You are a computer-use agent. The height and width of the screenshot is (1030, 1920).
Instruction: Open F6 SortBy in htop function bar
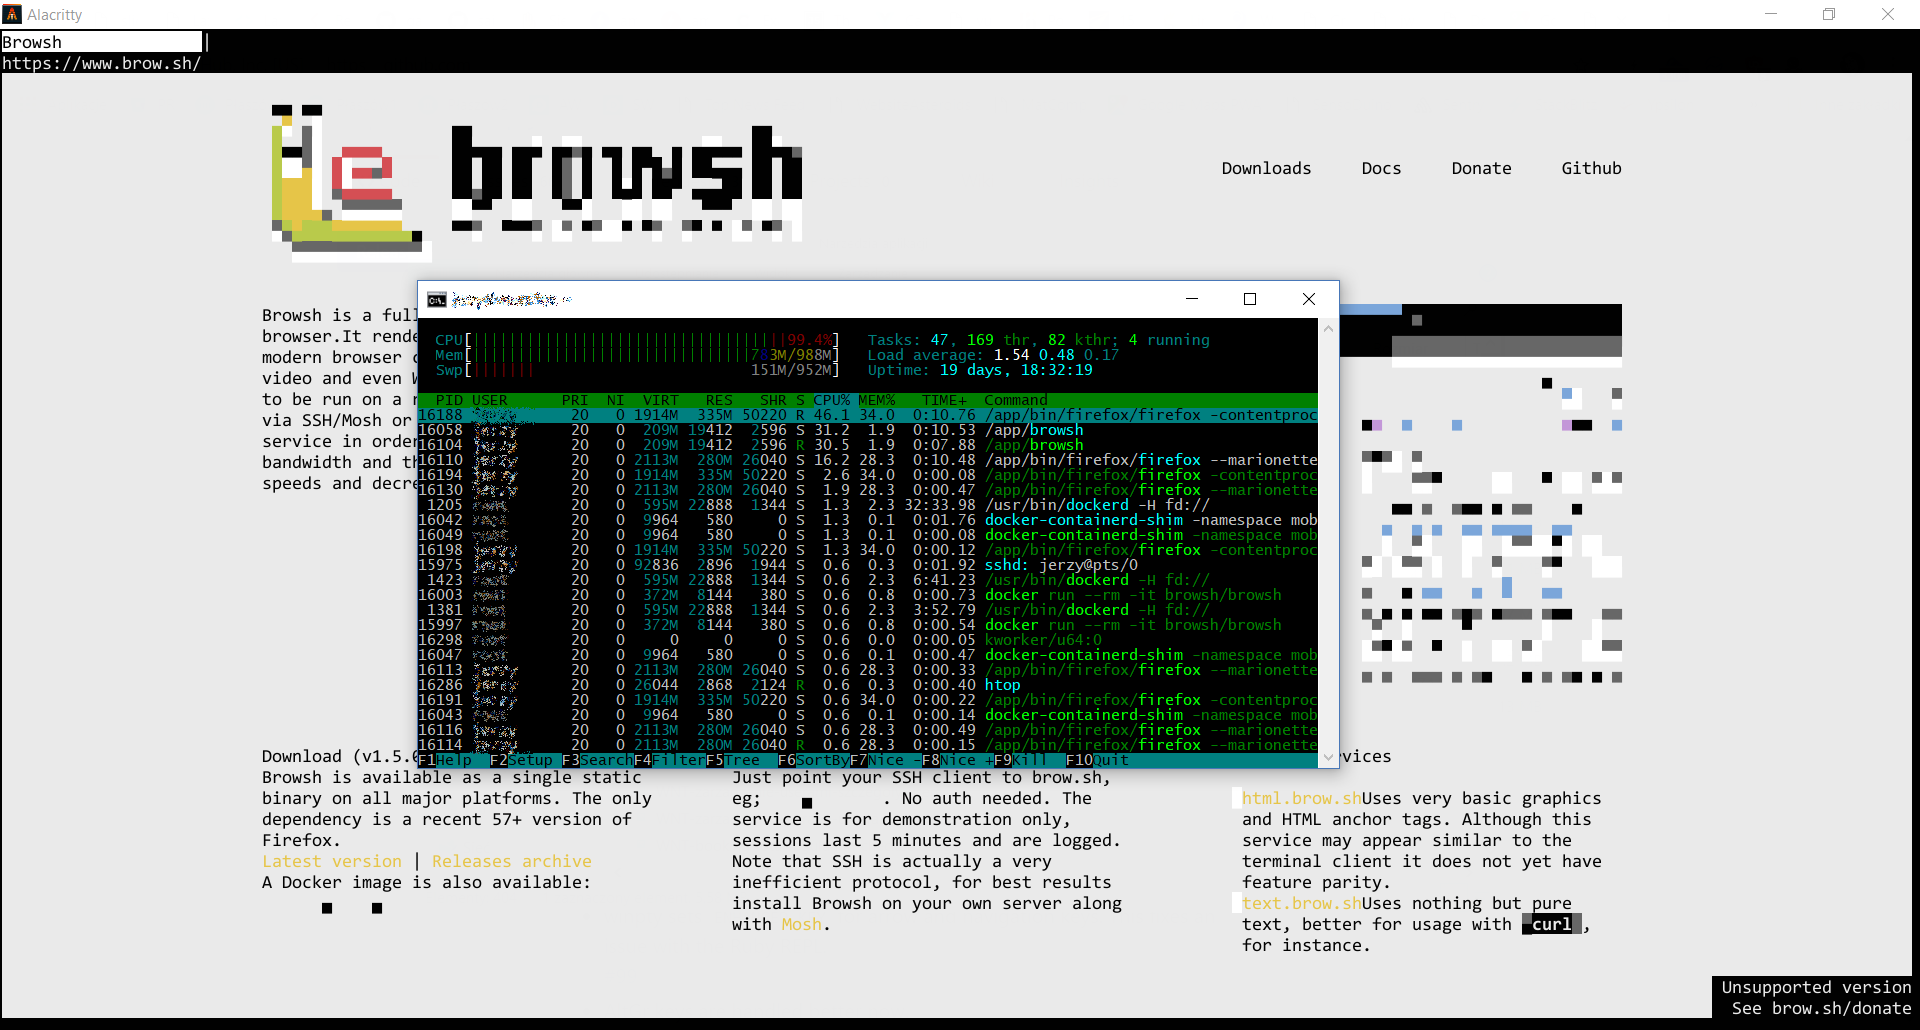click(813, 760)
